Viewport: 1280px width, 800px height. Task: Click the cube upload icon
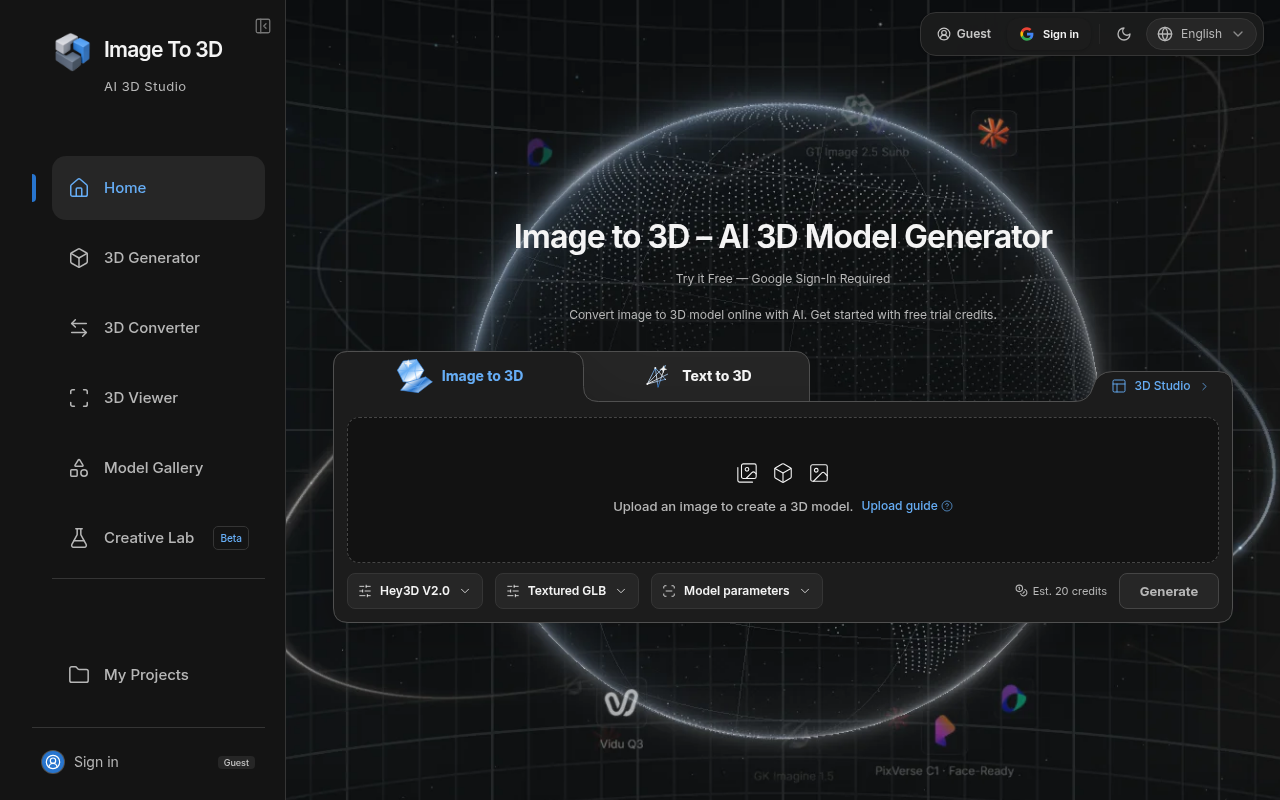pos(783,473)
